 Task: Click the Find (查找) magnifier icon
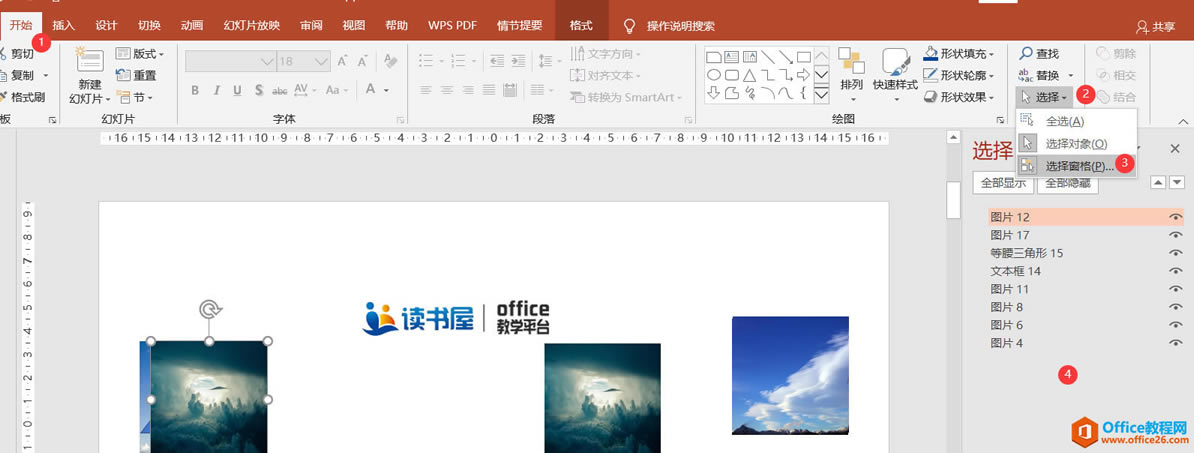pos(1026,53)
